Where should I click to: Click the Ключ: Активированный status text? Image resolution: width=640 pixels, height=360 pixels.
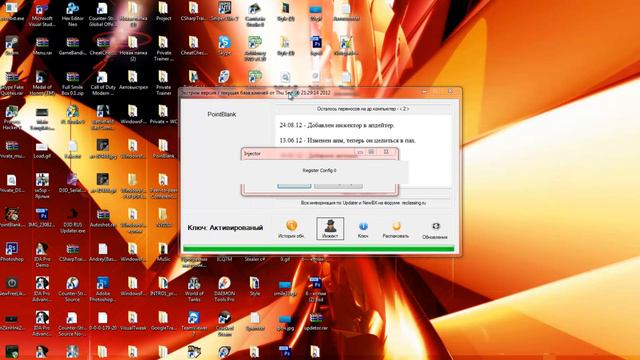coord(225,228)
